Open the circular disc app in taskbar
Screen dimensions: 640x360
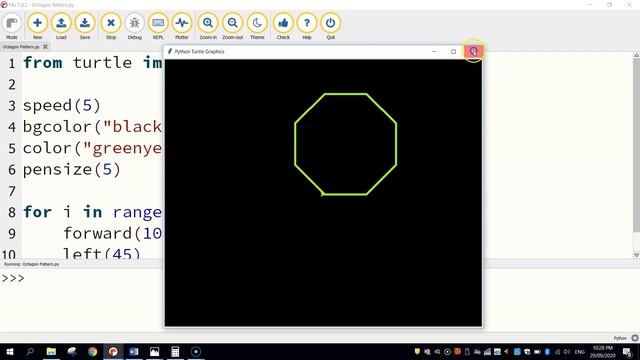point(196,351)
